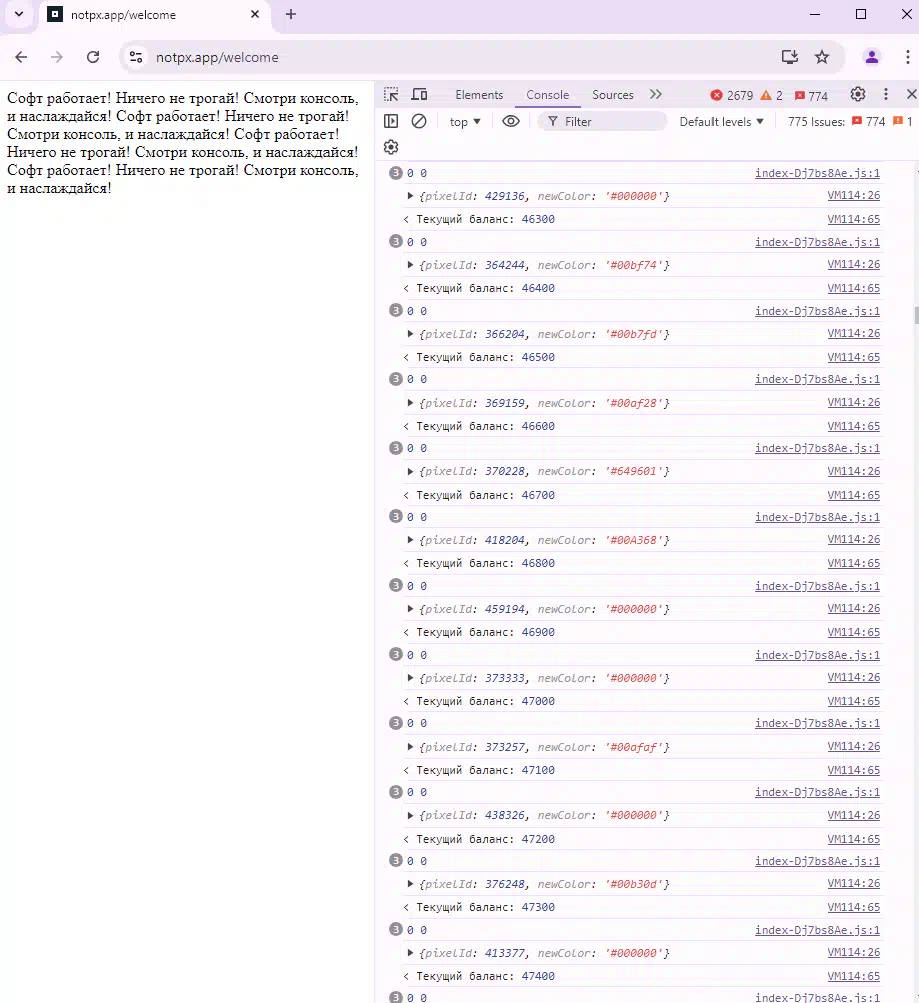
Task: Click the install app icon in the address bar
Action: pyautogui.click(x=790, y=57)
